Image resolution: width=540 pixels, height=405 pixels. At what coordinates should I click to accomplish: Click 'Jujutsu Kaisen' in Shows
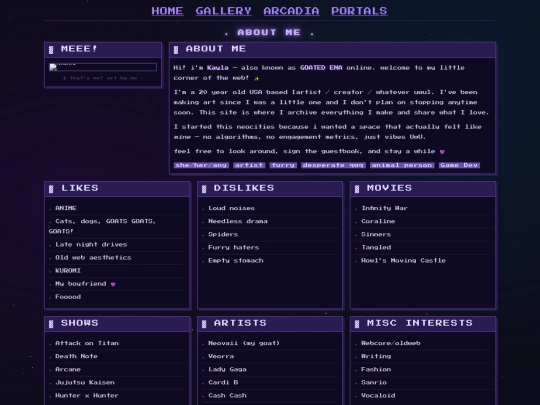click(85, 382)
